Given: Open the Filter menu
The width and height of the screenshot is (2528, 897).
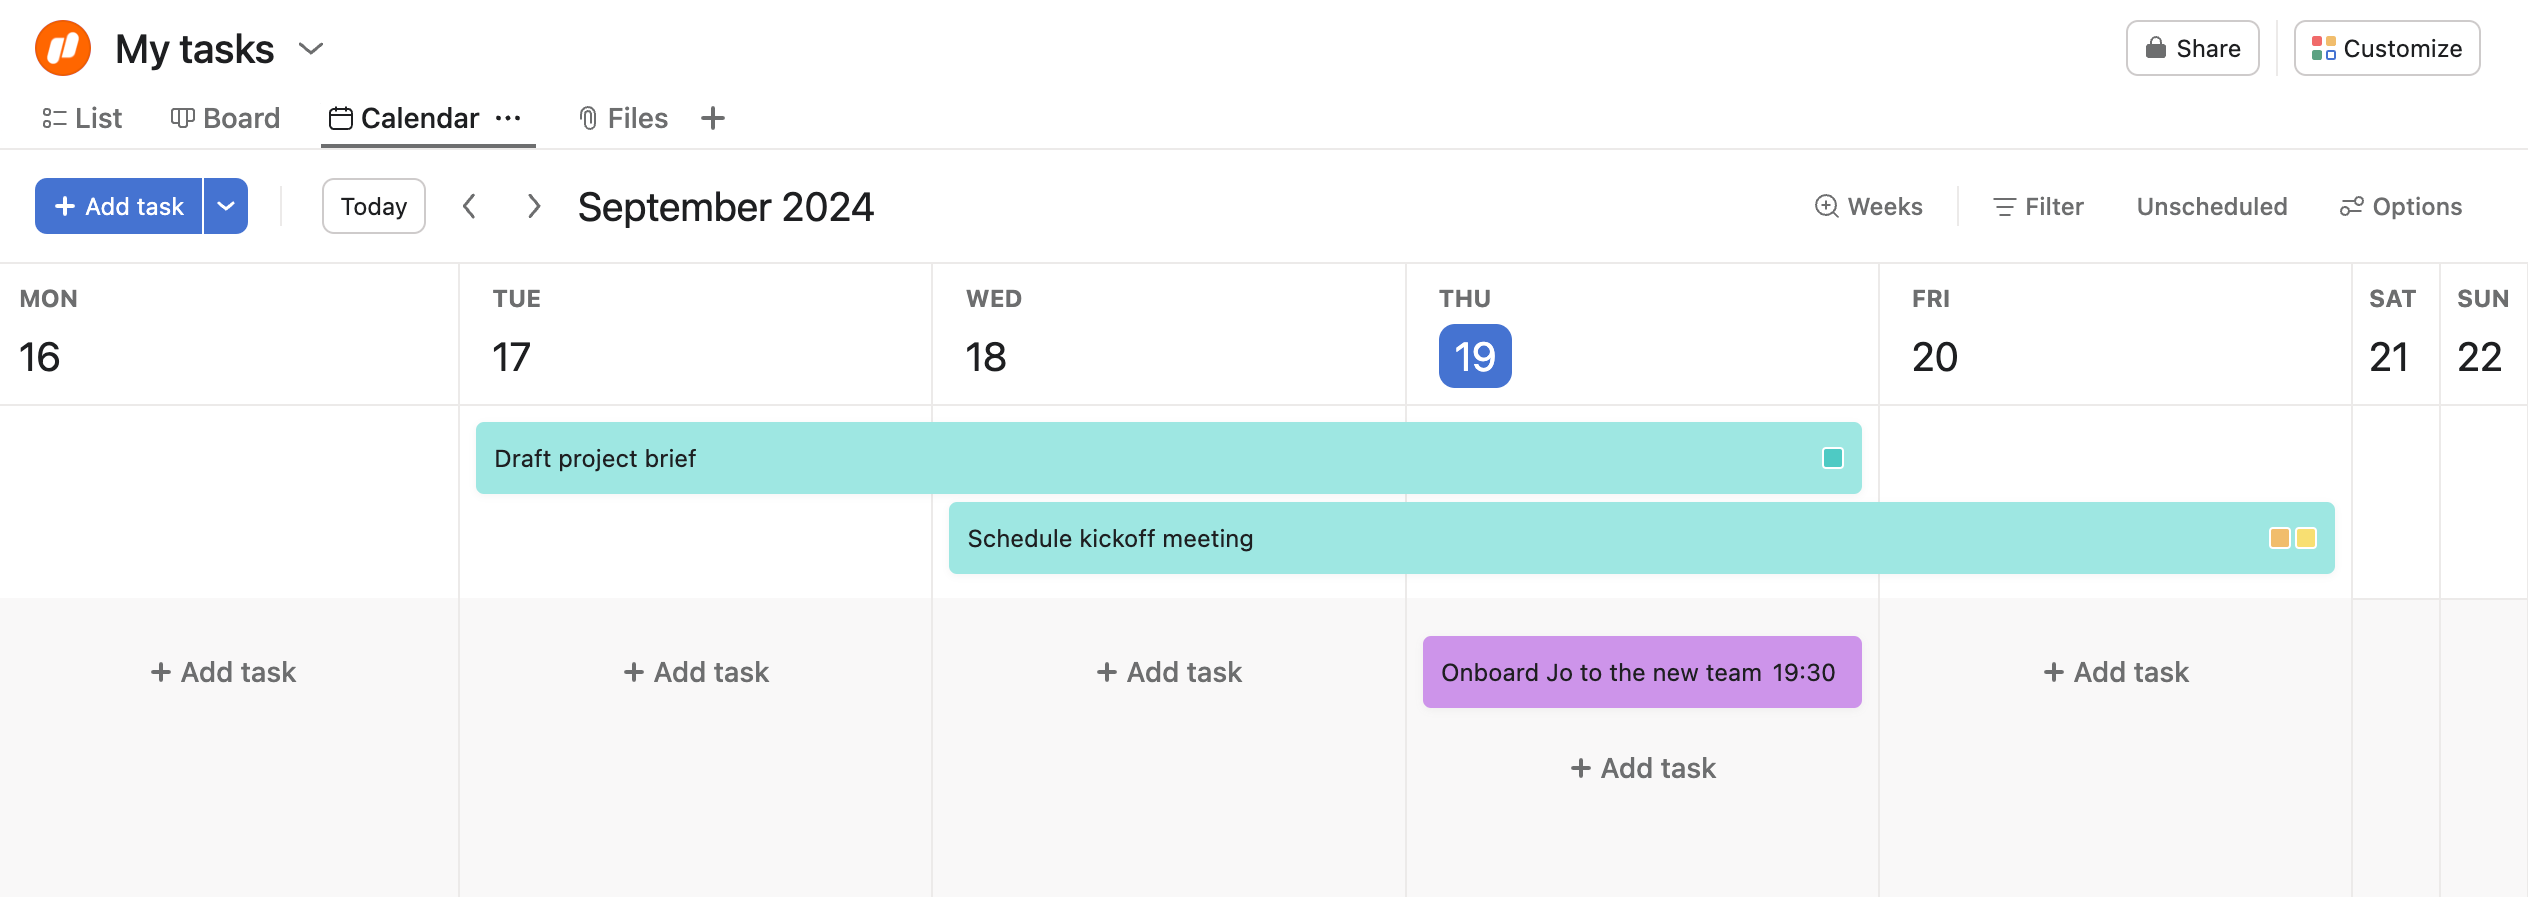Looking at the screenshot, I should click(2038, 207).
